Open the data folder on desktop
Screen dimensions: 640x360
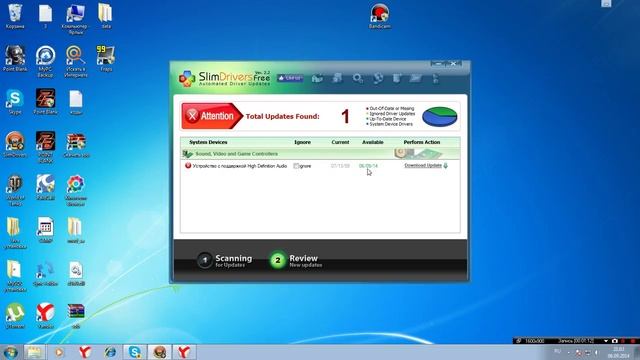106,16
